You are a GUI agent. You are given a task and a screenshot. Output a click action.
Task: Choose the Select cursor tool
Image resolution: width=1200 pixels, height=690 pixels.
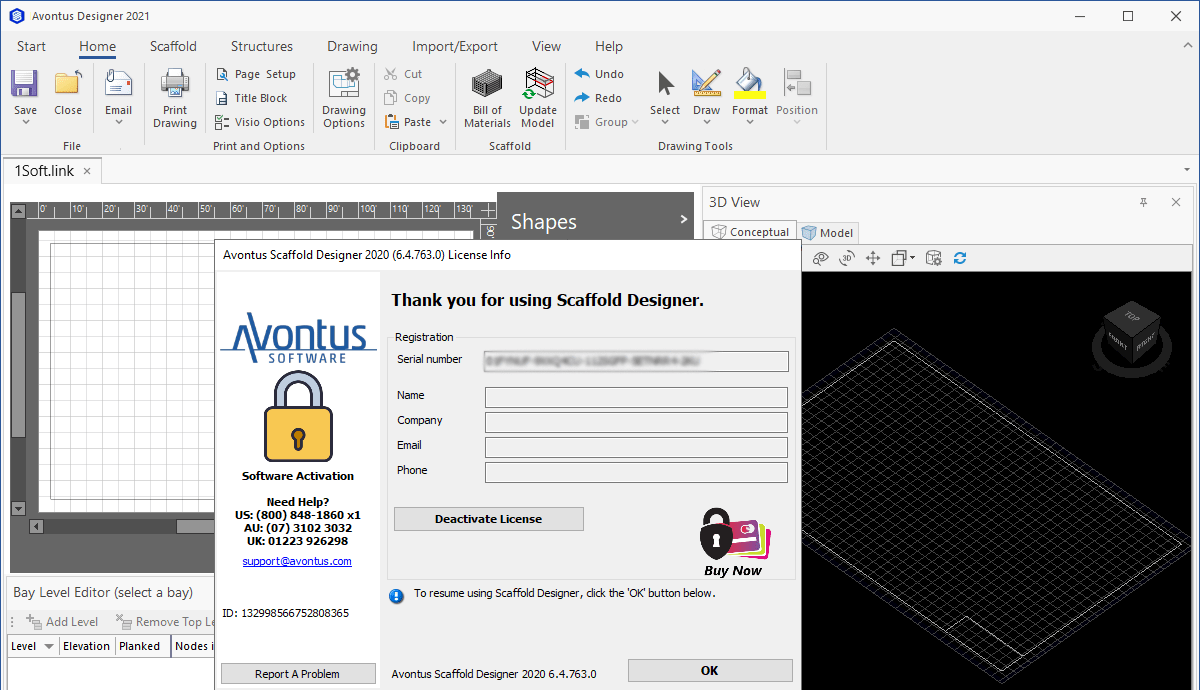tap(665, 83)
